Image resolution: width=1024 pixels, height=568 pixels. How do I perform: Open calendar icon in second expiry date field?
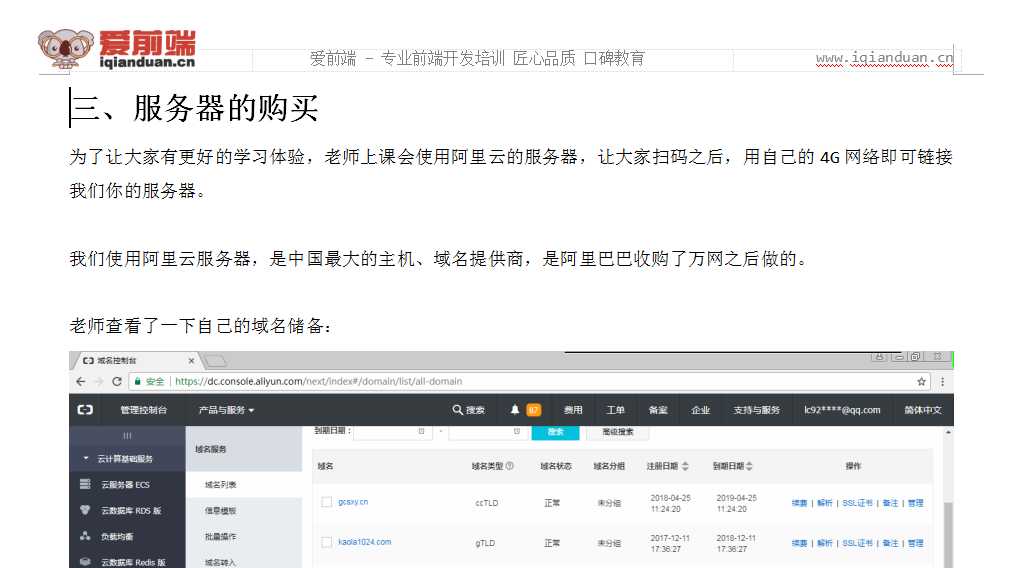pyautogui.click(x=517, y=432)
